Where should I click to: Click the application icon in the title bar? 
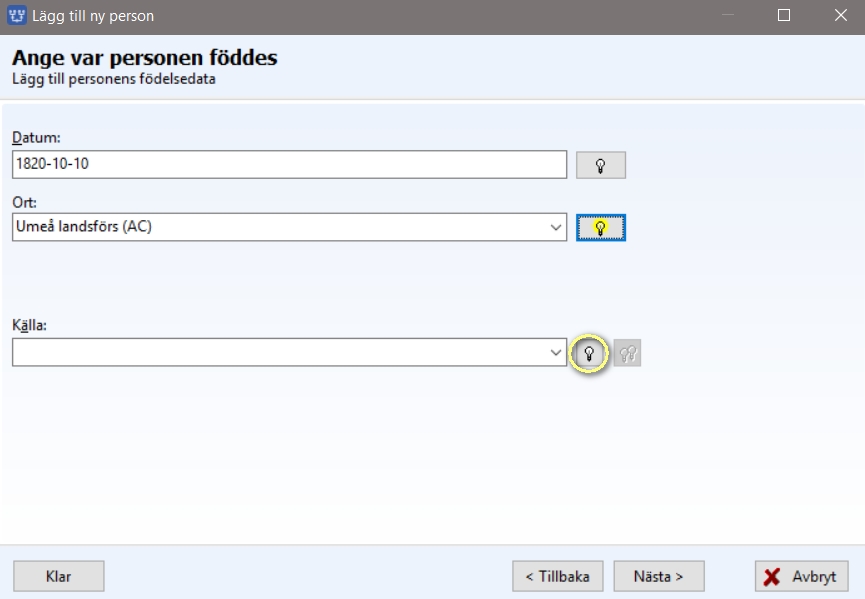click(17, 15)
